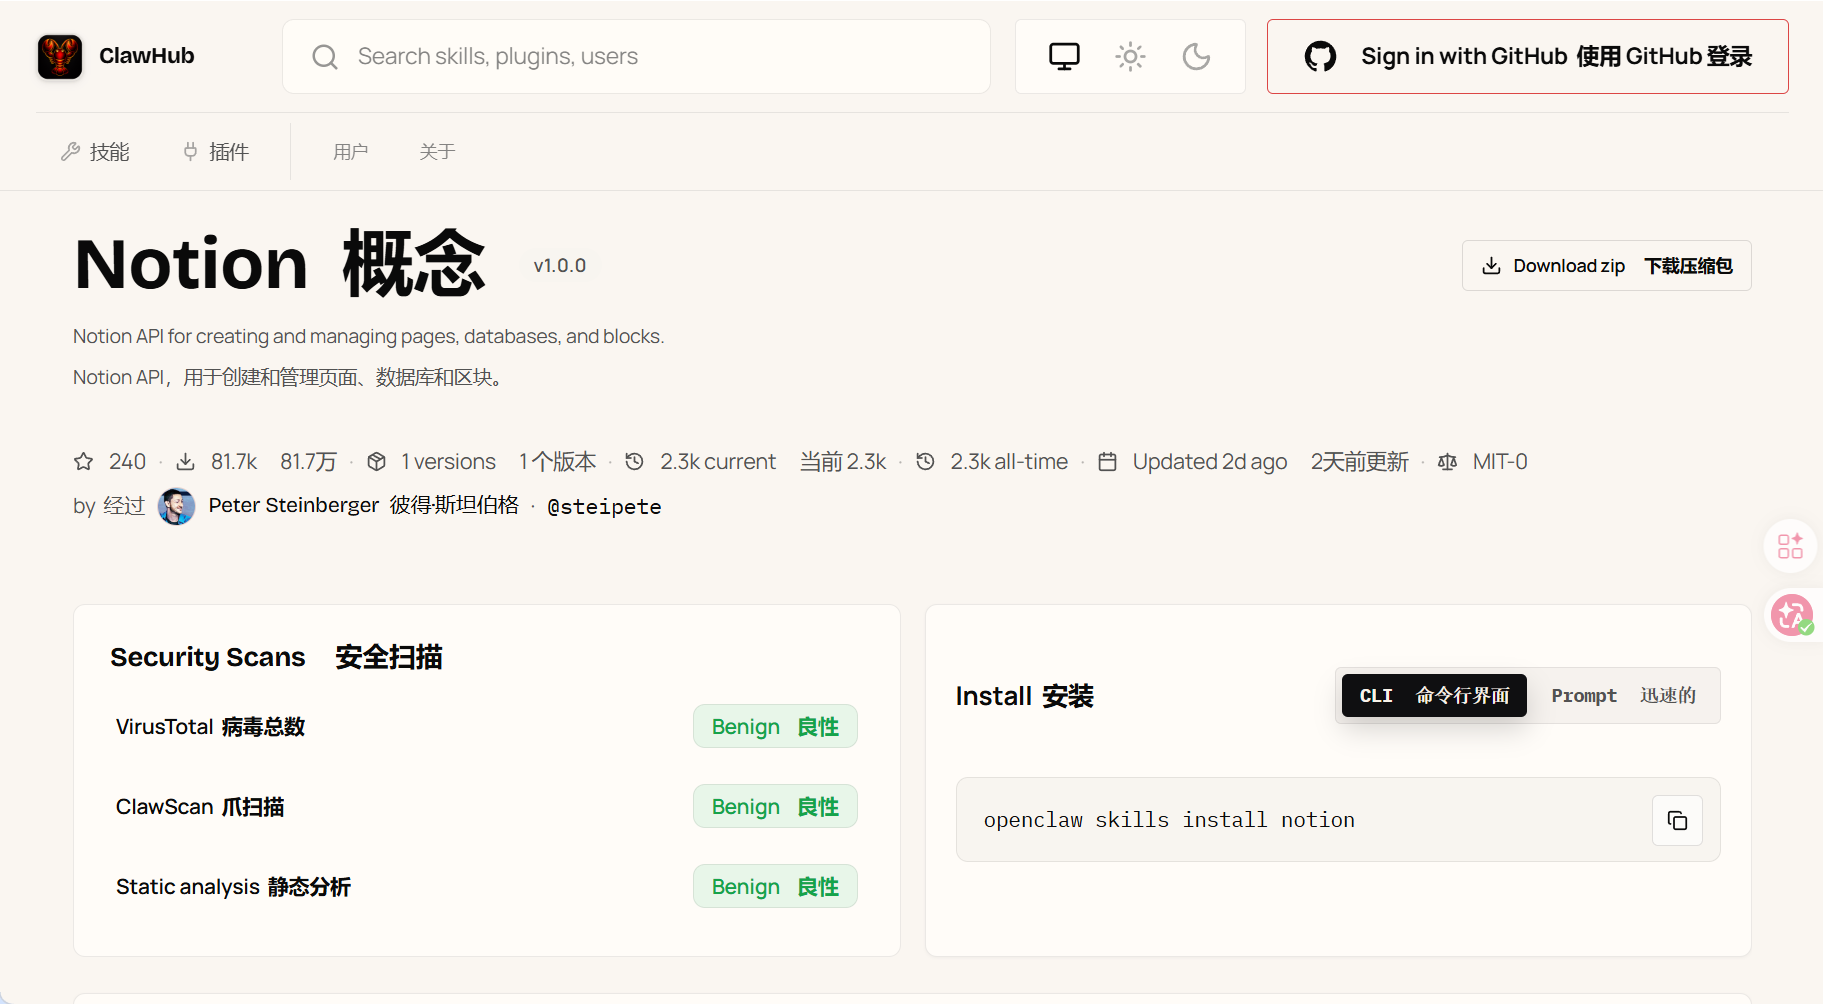Screen dimensions: 1823x1004
Task: Switch to dark theme moon icon
Action: pyautogui.click(x=1196, y=56)
